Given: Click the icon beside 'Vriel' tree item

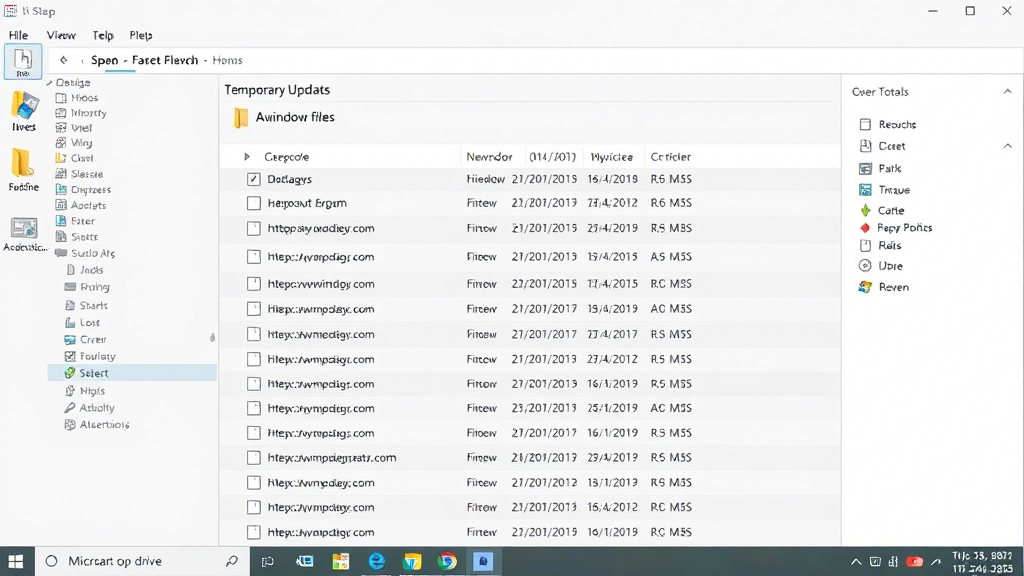Looking at the screenshot, I should tap(61, 128).
